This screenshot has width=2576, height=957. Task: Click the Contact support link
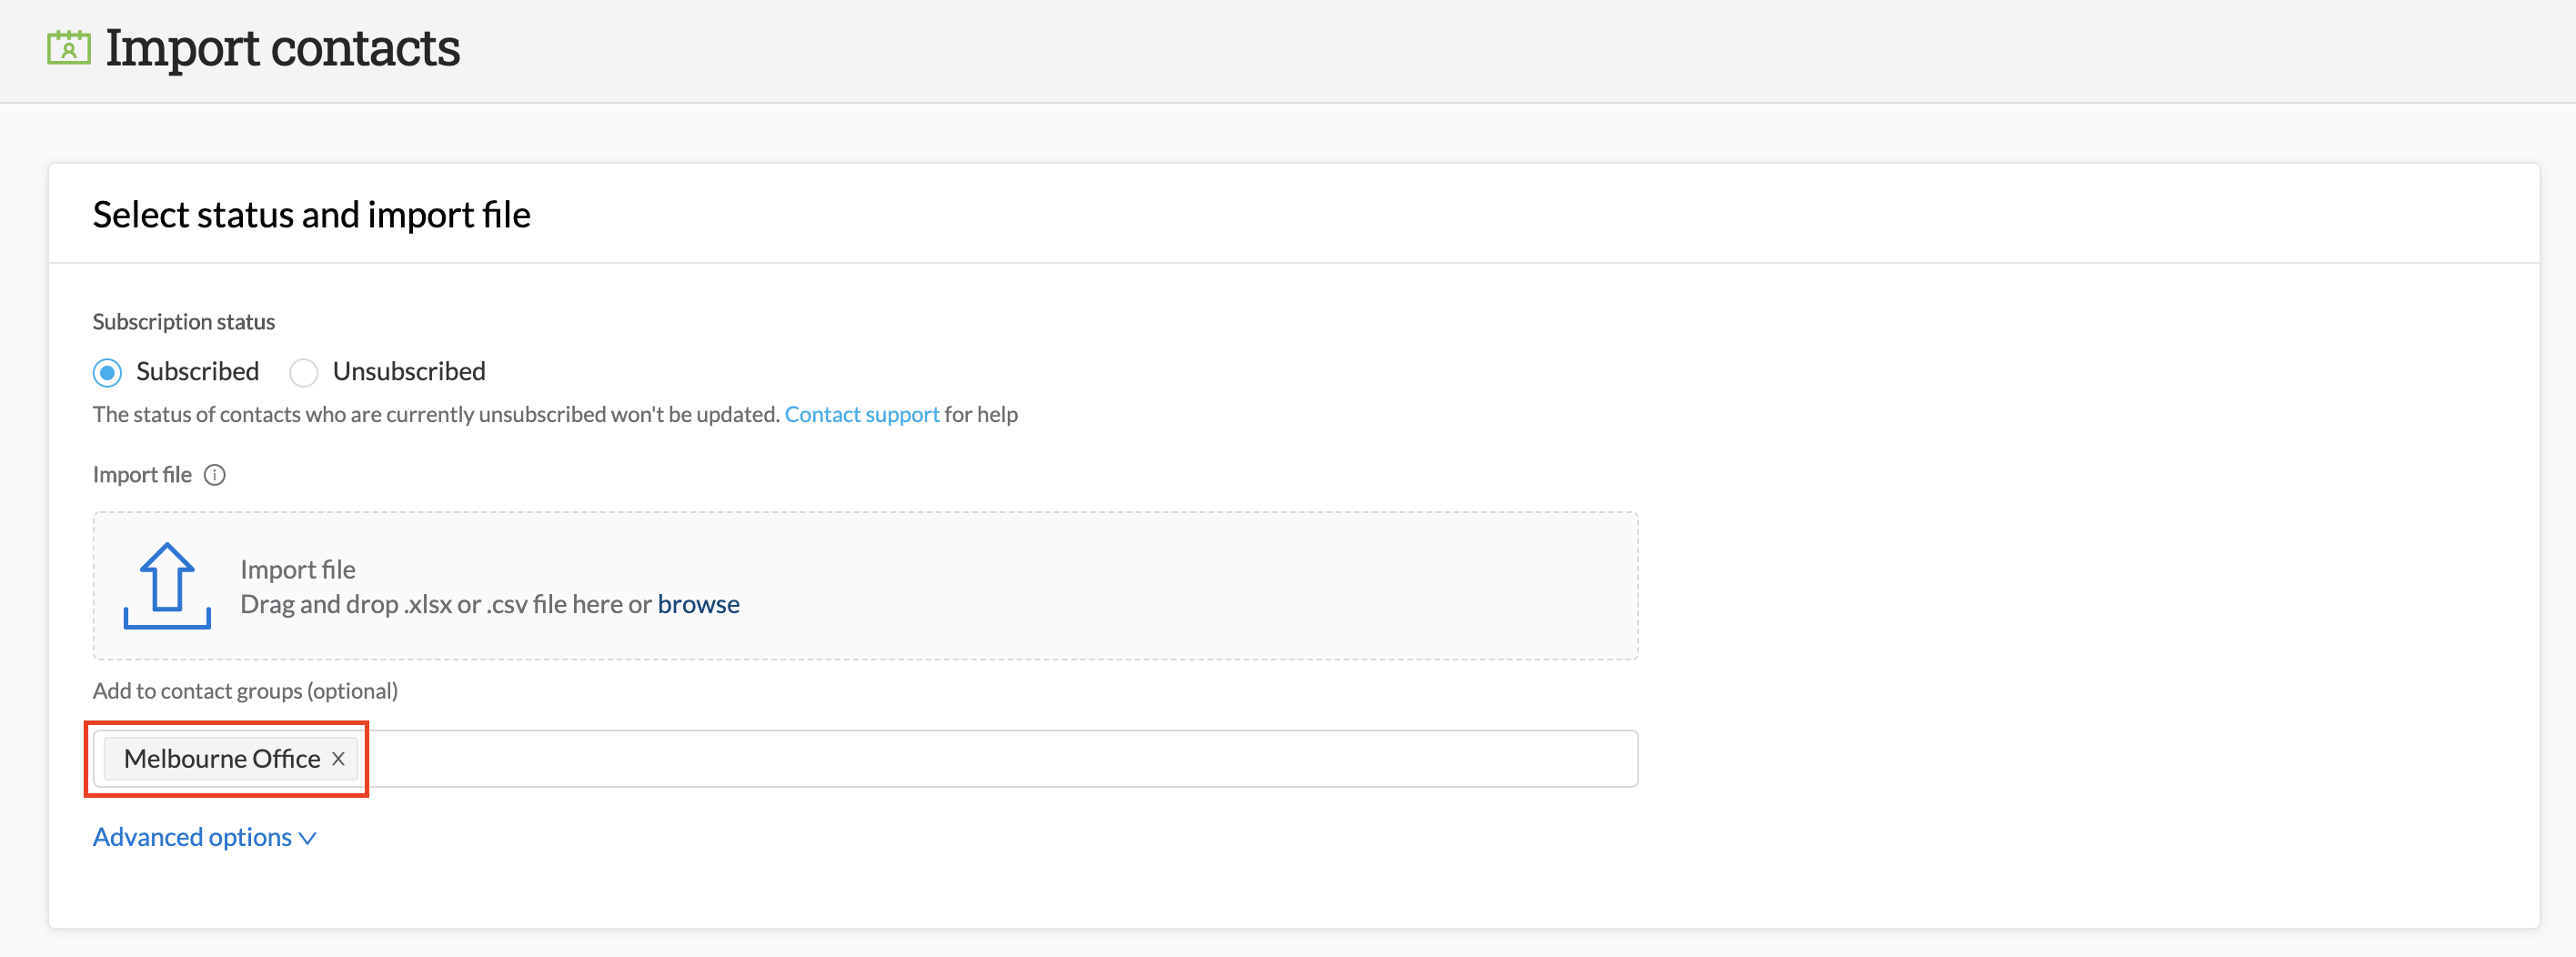point(861,414)
